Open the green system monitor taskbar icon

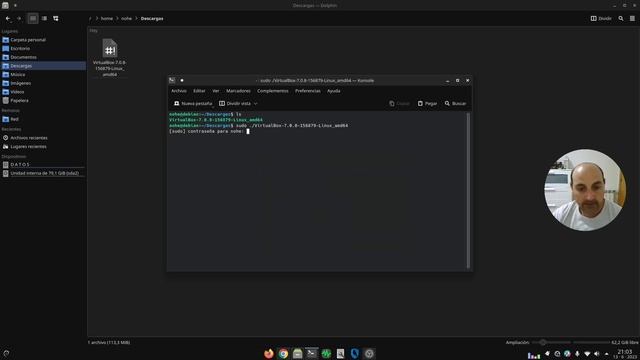[326, 353]
